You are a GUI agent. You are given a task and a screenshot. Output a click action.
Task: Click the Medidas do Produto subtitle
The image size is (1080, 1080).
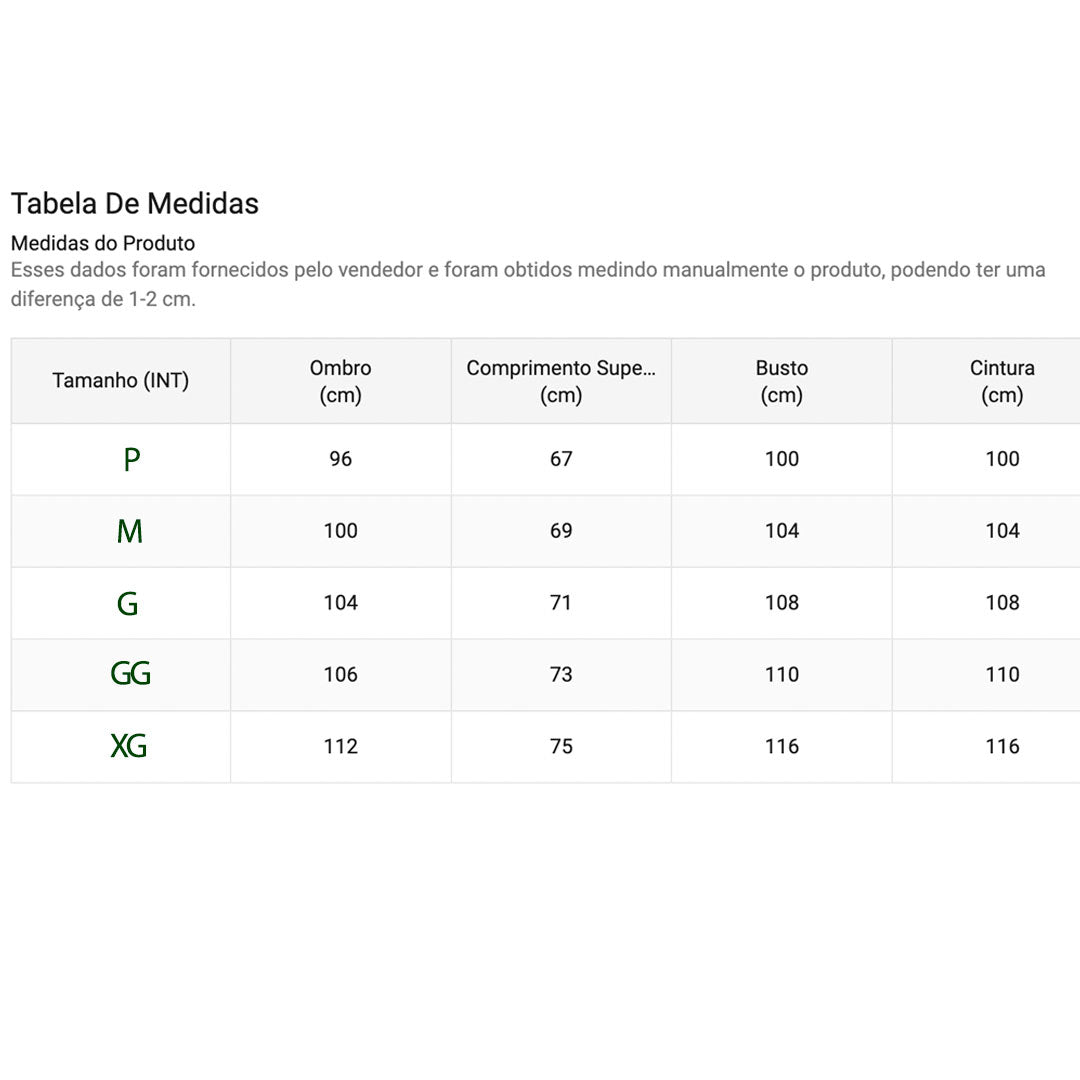103,243
